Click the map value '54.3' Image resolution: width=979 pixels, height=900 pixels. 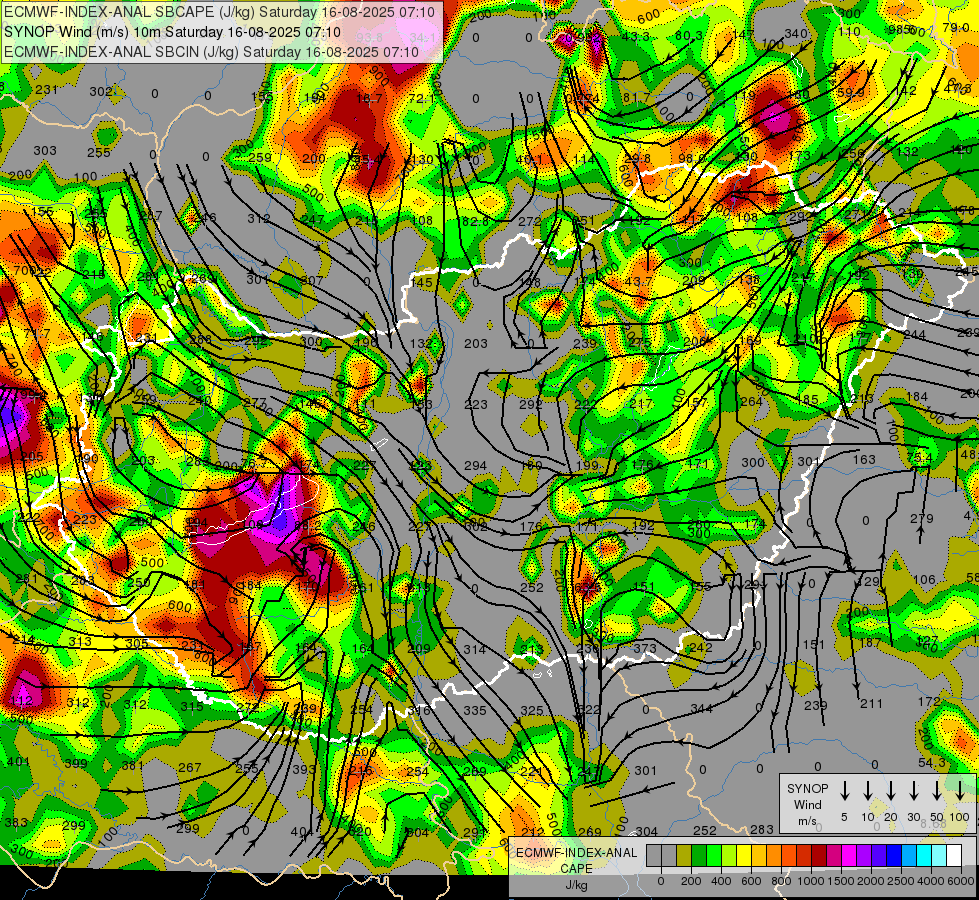(932, 763)
